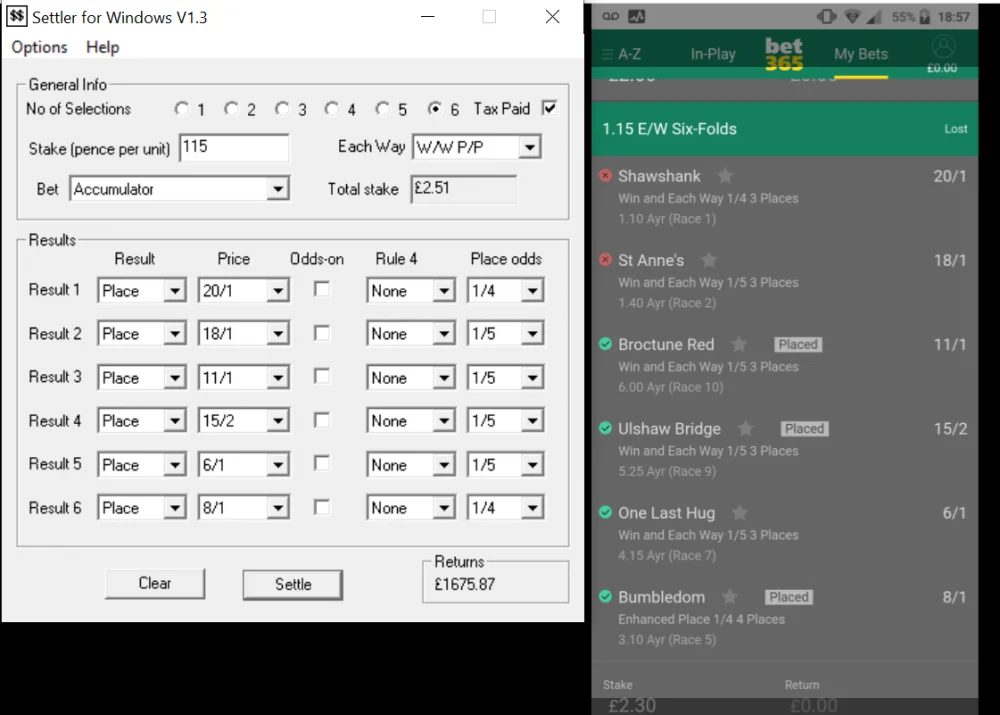Tick Odds-on checkbox for Result 4
This screenshot has width=1000, height=715.
click(x=322, y=420)
